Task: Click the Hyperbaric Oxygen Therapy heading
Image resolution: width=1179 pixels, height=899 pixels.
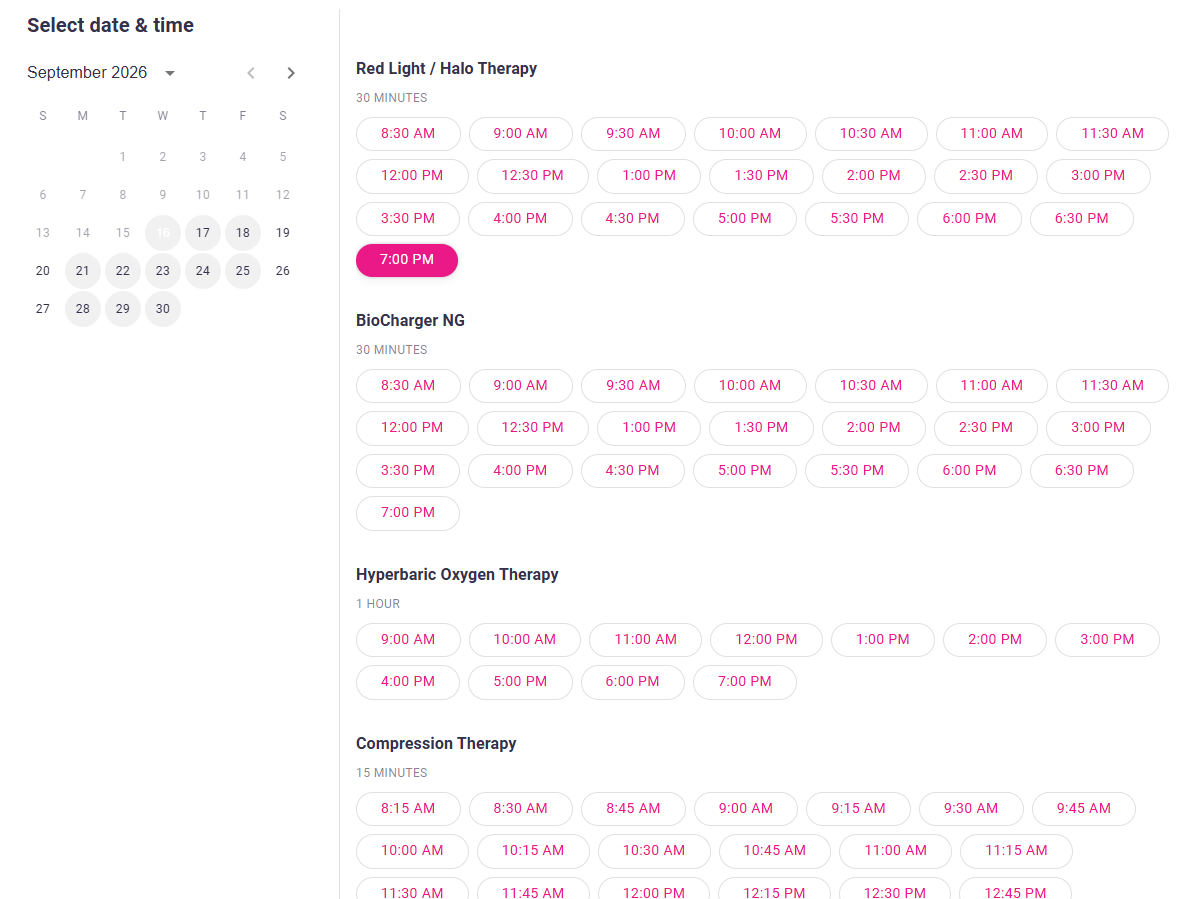Action: [457, 574]
